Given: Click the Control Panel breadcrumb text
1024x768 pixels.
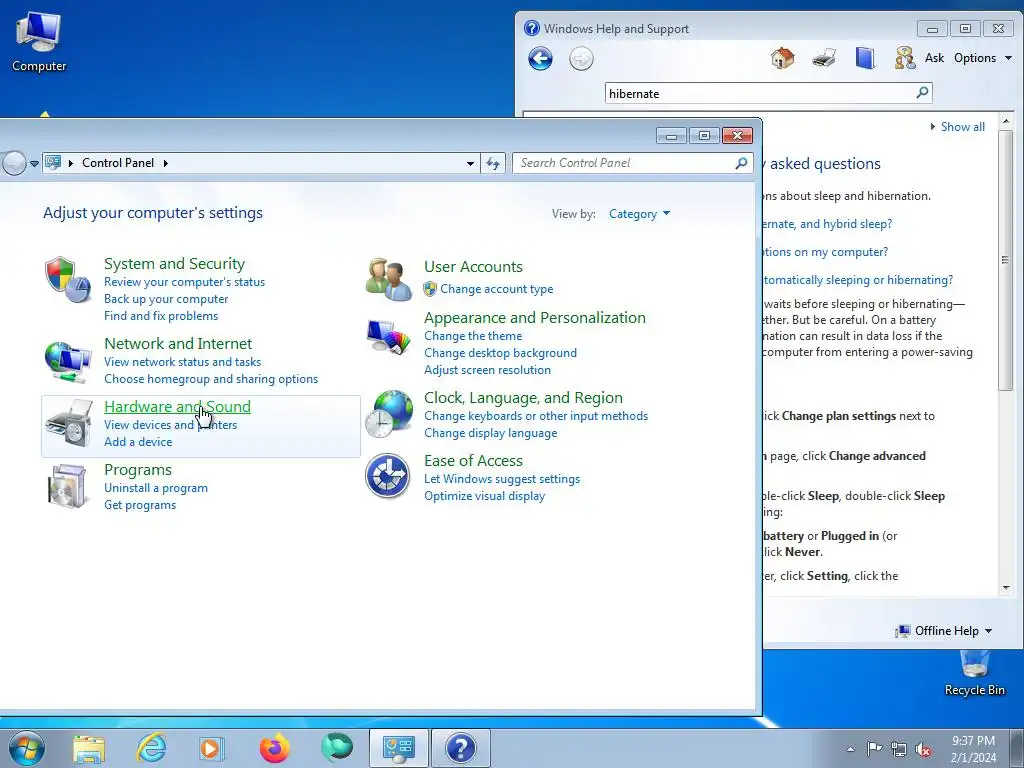Looking at the screenshot, I should [118, 163].
